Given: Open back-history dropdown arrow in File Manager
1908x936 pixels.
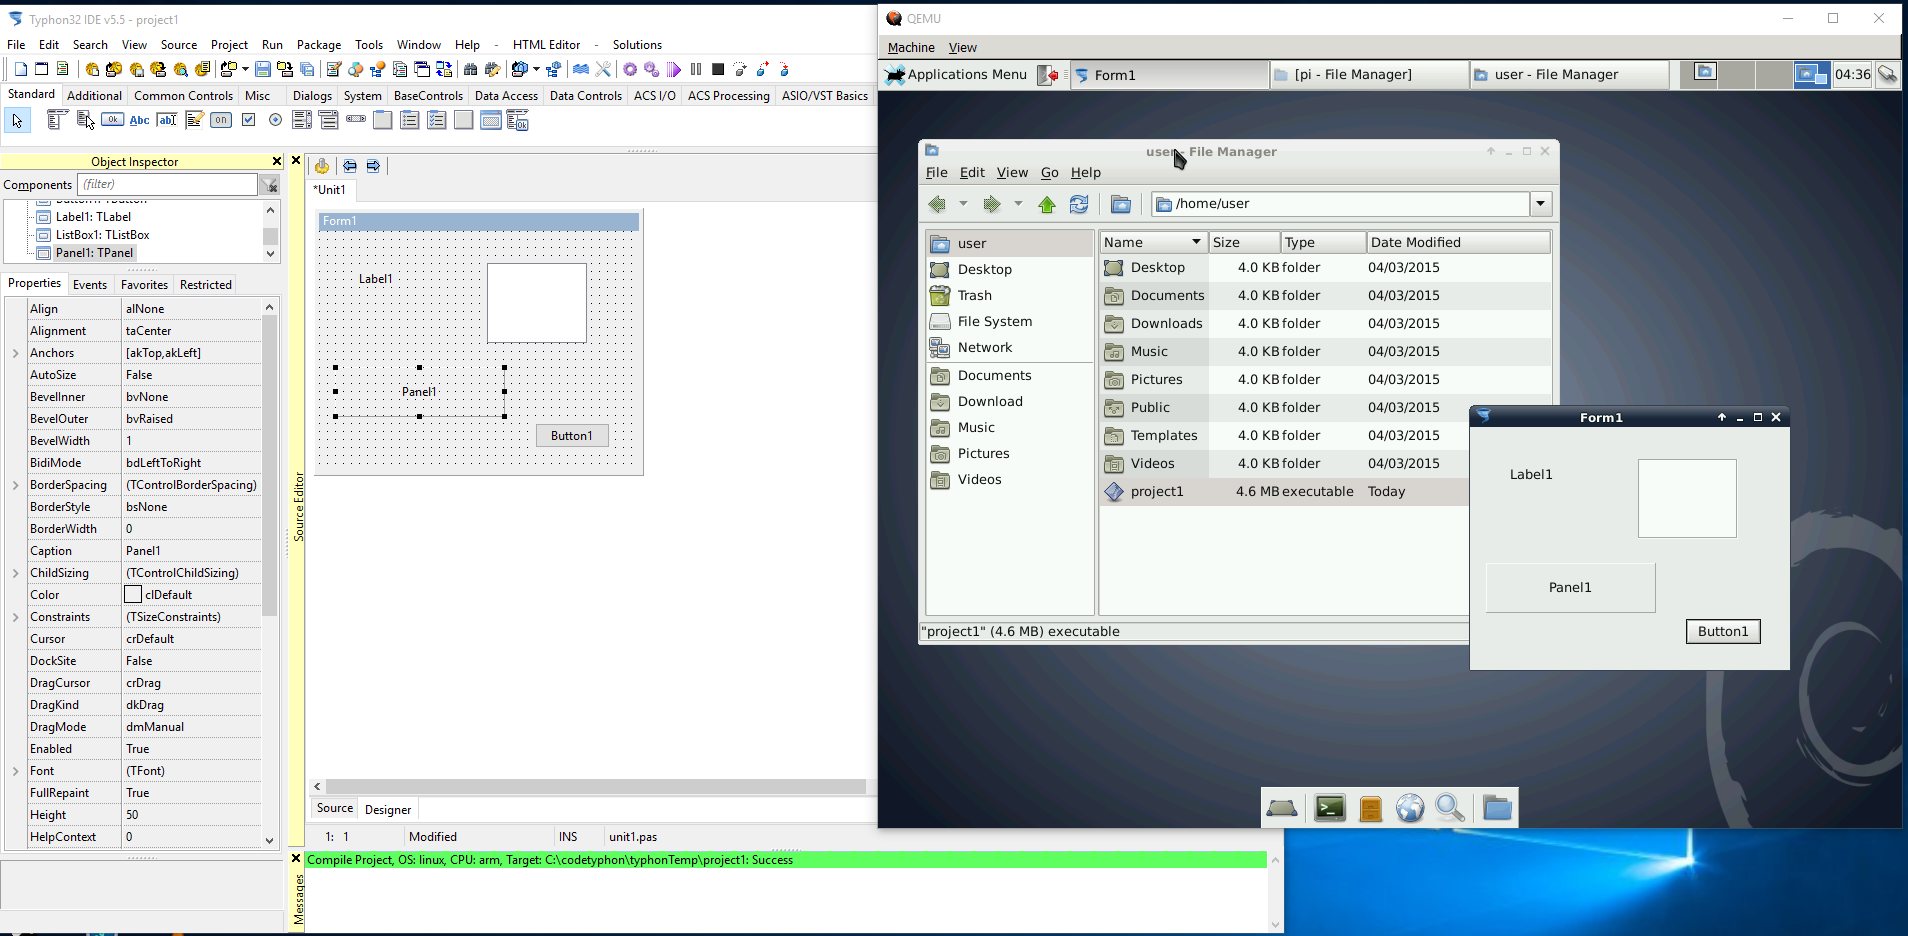Looking at the screenshot, I should 963,204.
